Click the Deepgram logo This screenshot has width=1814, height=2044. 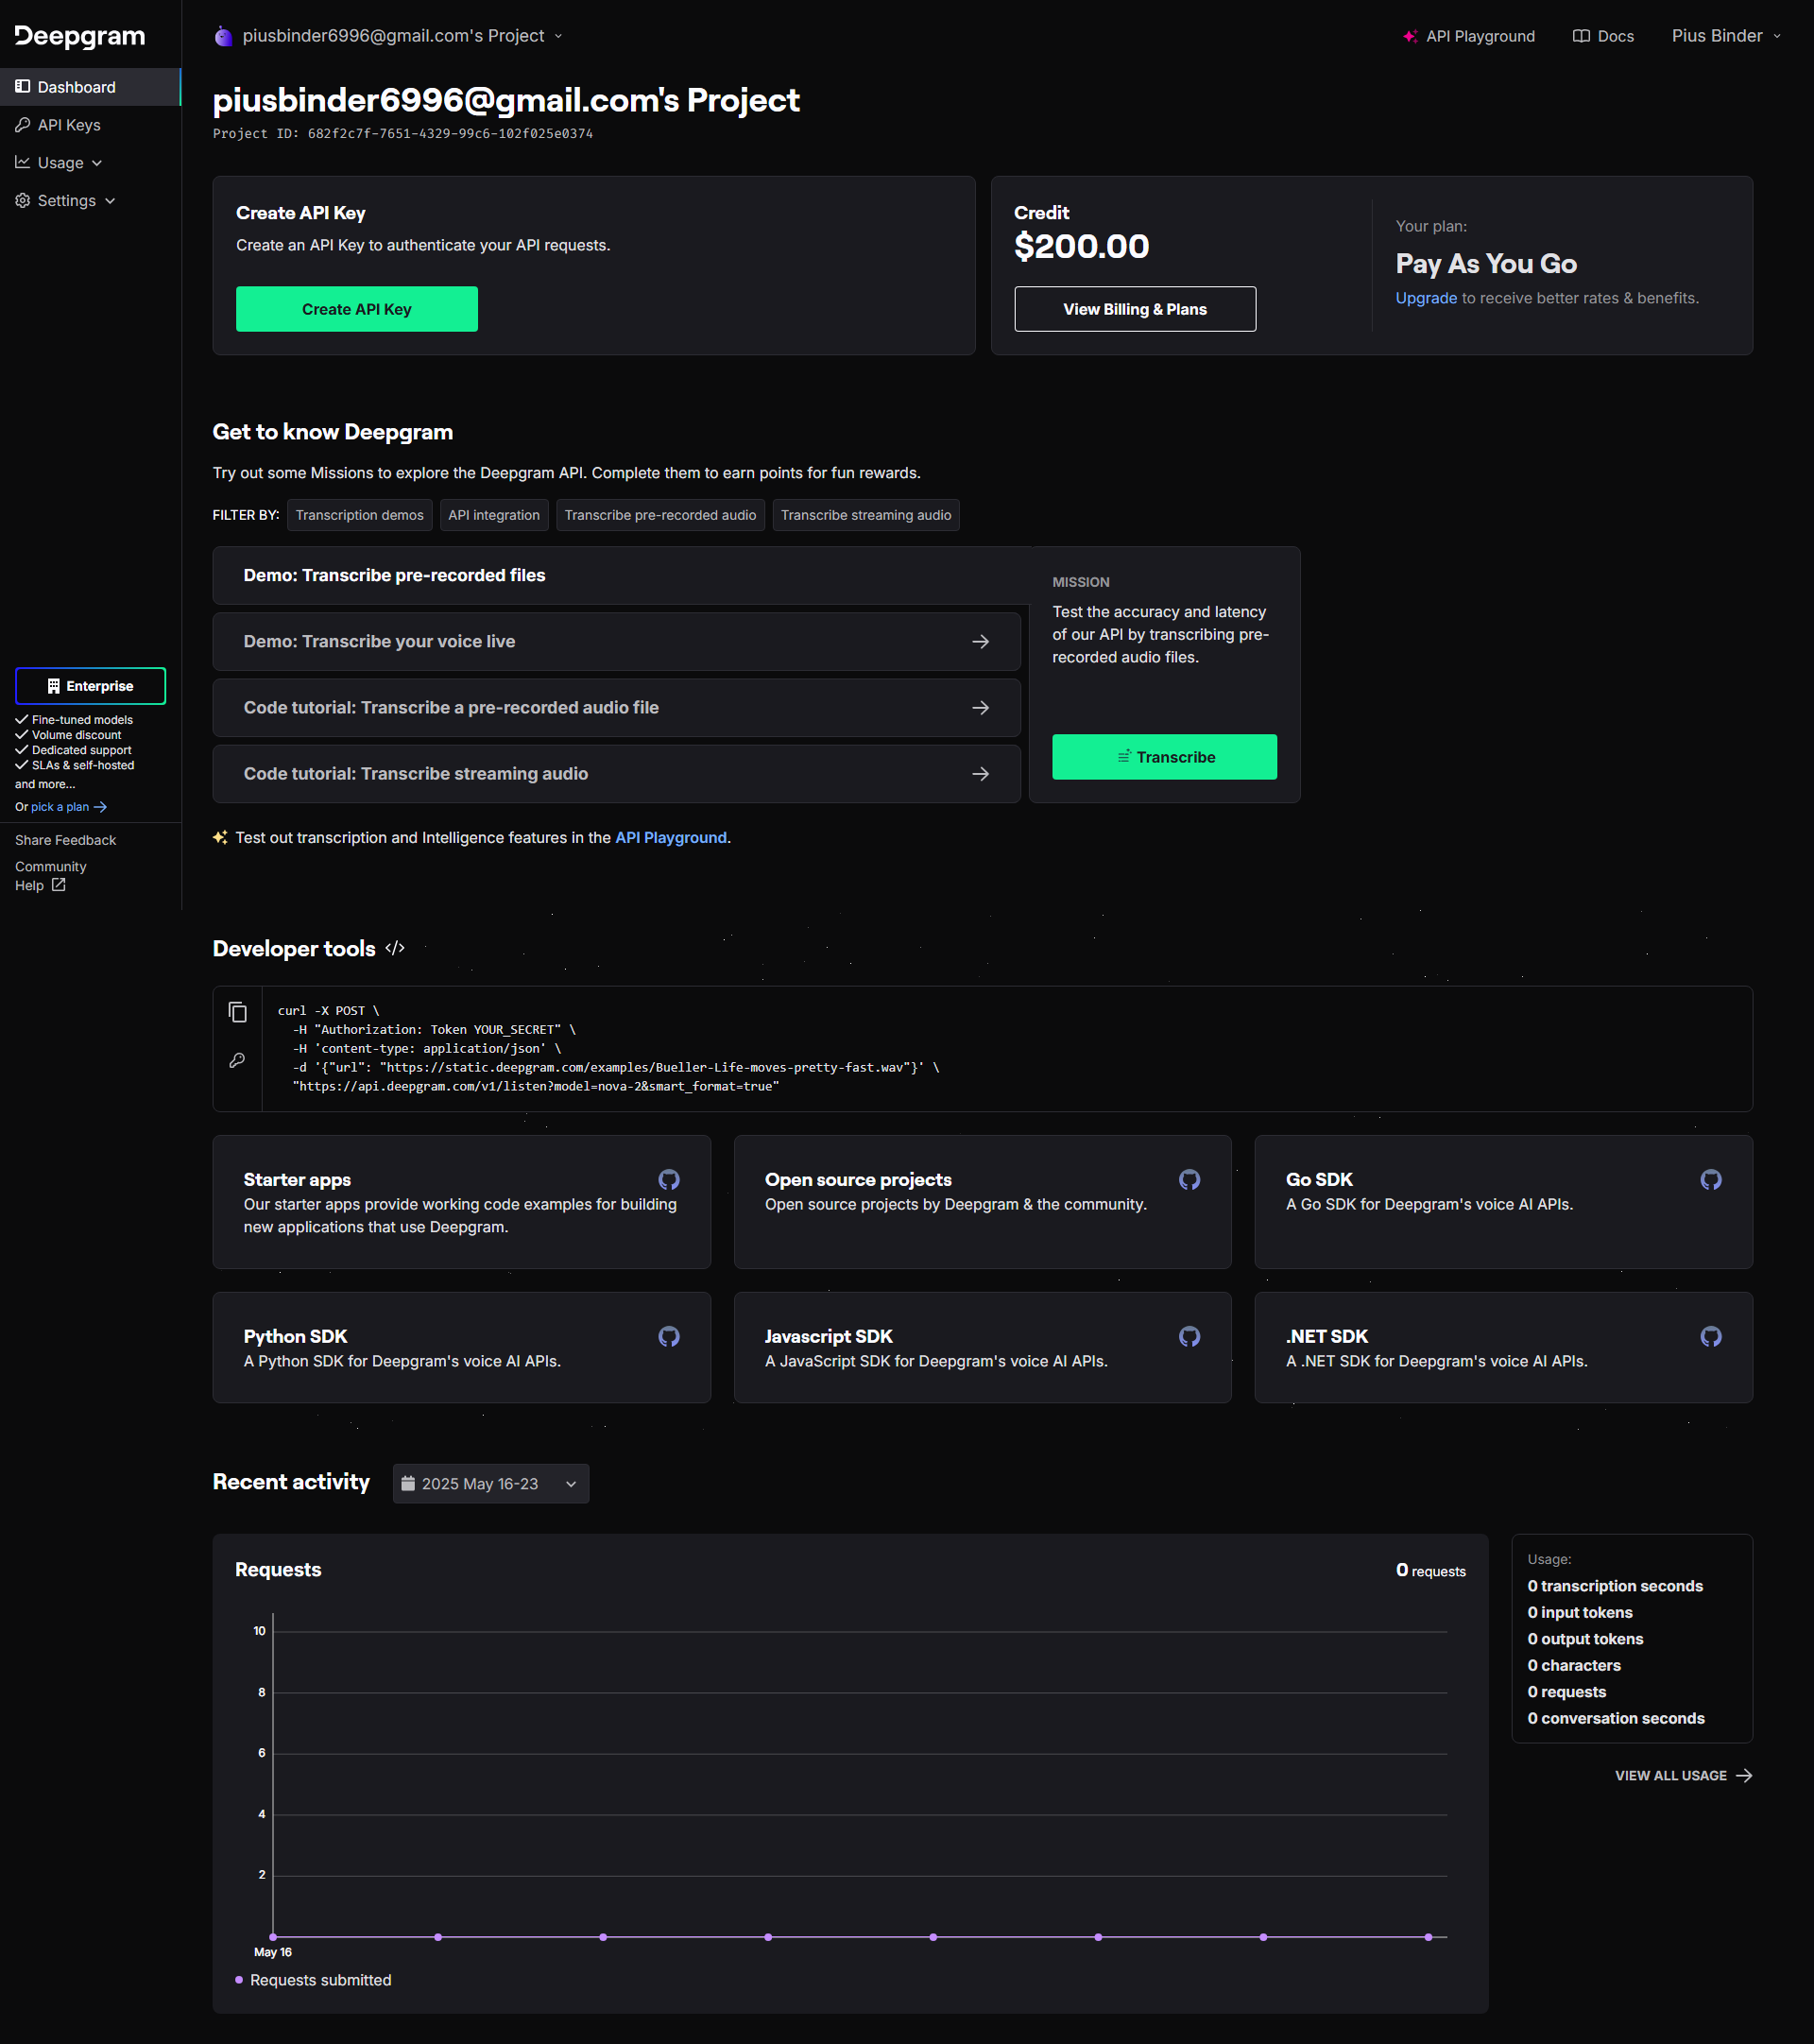[80, 36]
